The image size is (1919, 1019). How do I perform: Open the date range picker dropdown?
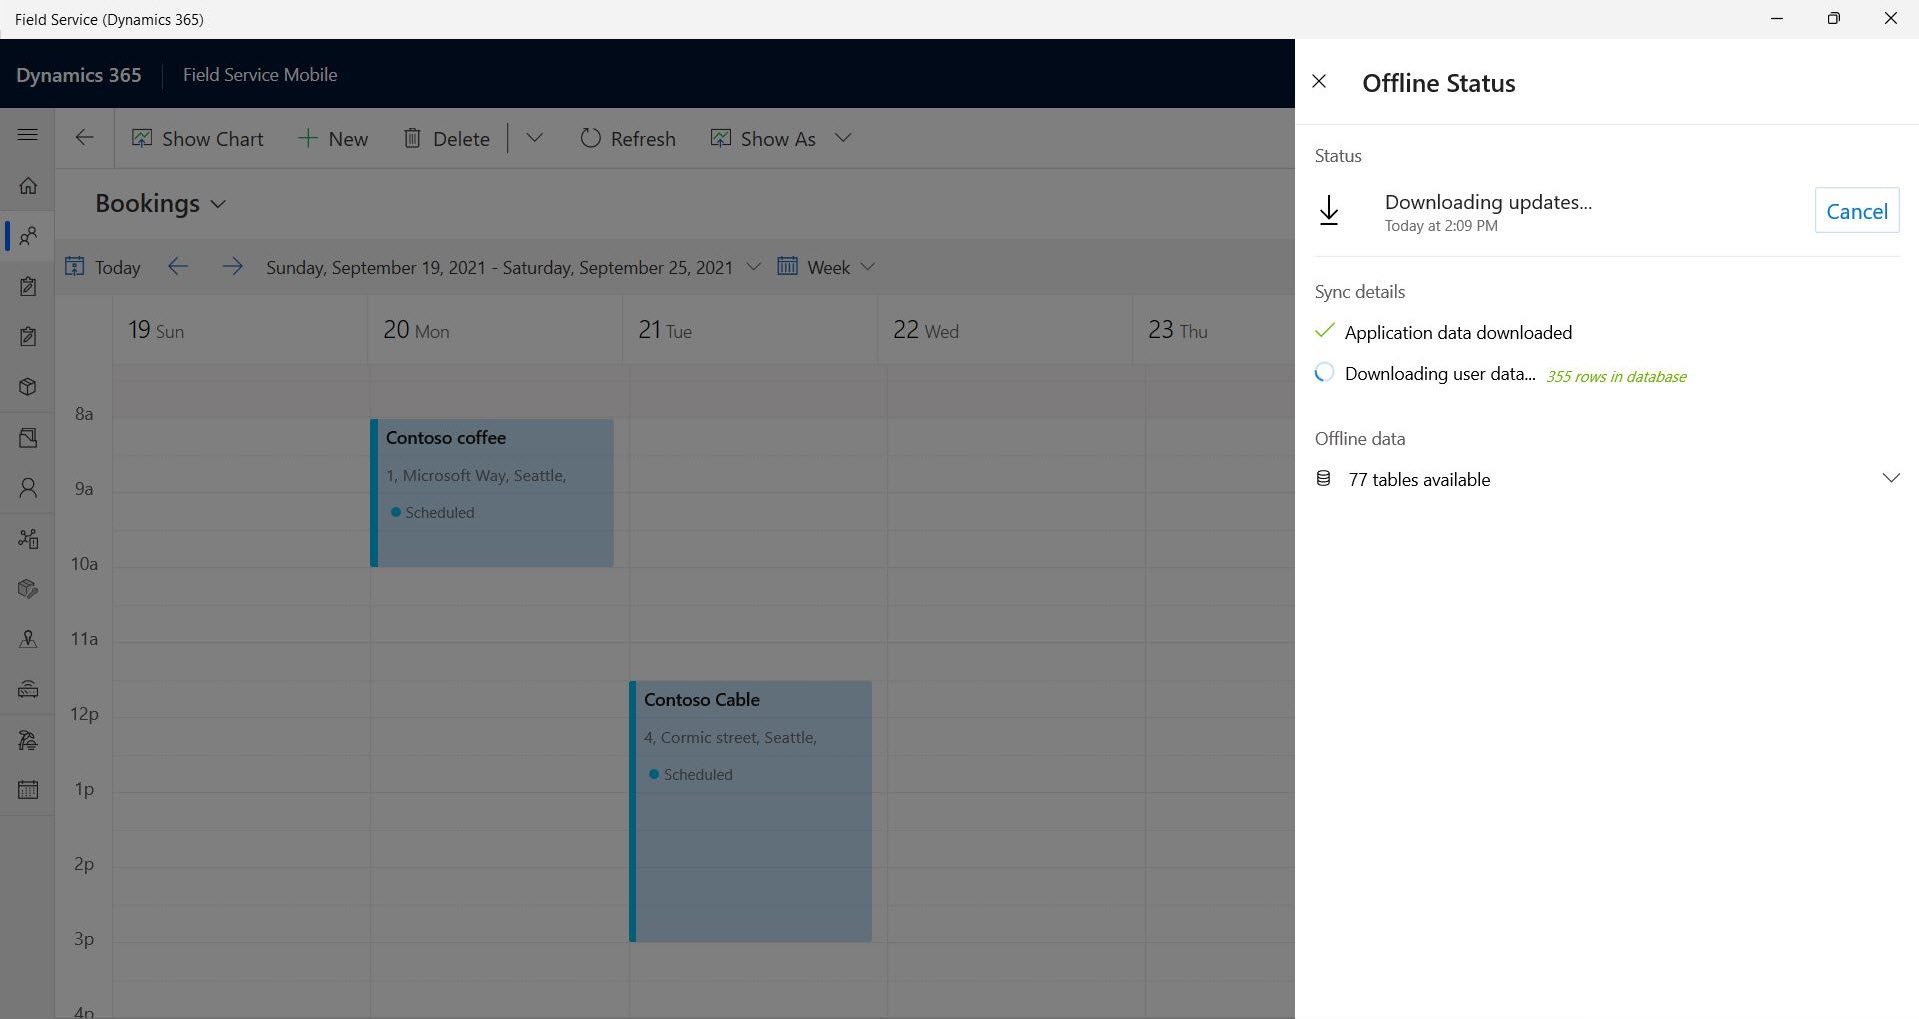pyautogui.click(x=754, y=267)
